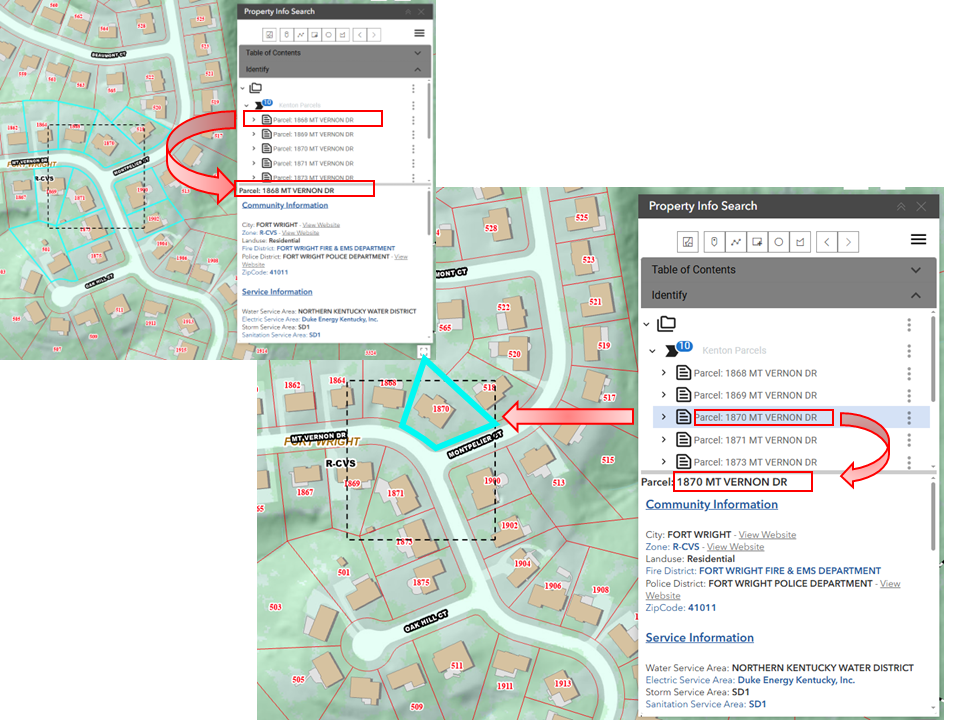Open Community Information link in the smaller panel
960x720 pixels.
coord(285,206)
